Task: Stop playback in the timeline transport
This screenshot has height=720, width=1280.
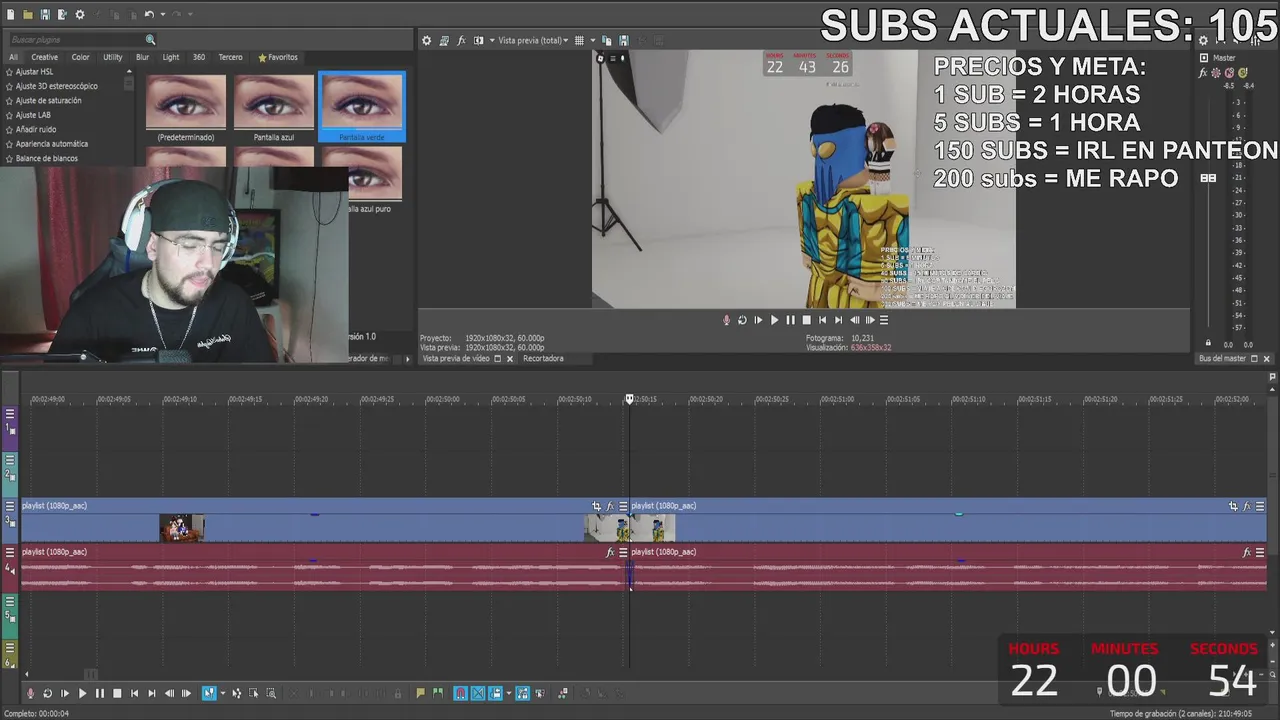Action: tap(117, 693)
